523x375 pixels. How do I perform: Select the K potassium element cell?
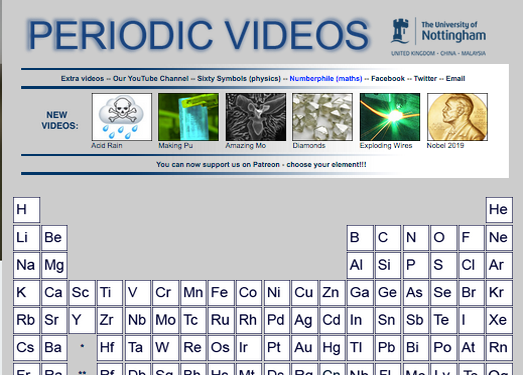click(x=27, y=293)
